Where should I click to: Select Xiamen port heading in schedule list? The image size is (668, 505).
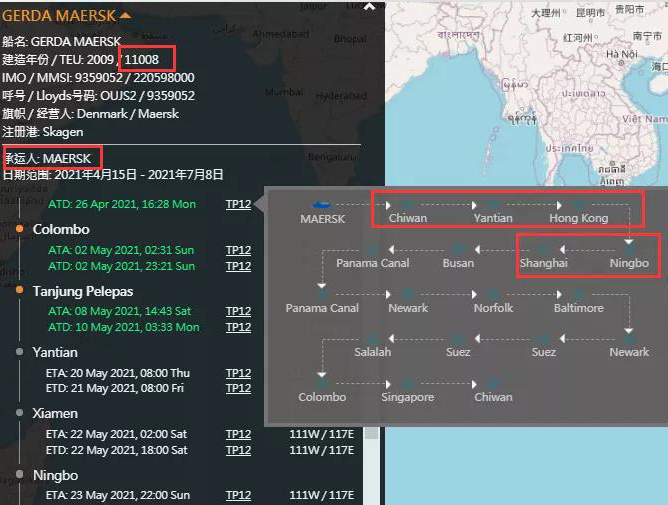click(x=55, y=413)
